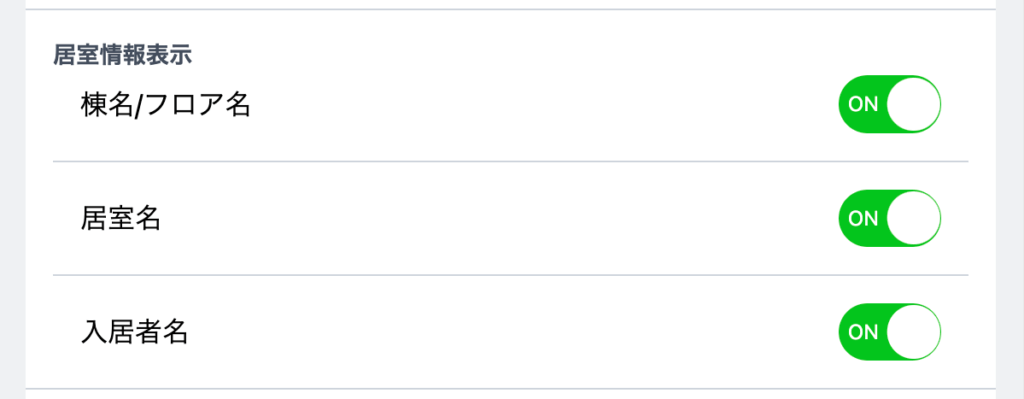This screenshot has height=399, width=1024.
Task: Click the gray right page margin
Action: coord(1010,199)
